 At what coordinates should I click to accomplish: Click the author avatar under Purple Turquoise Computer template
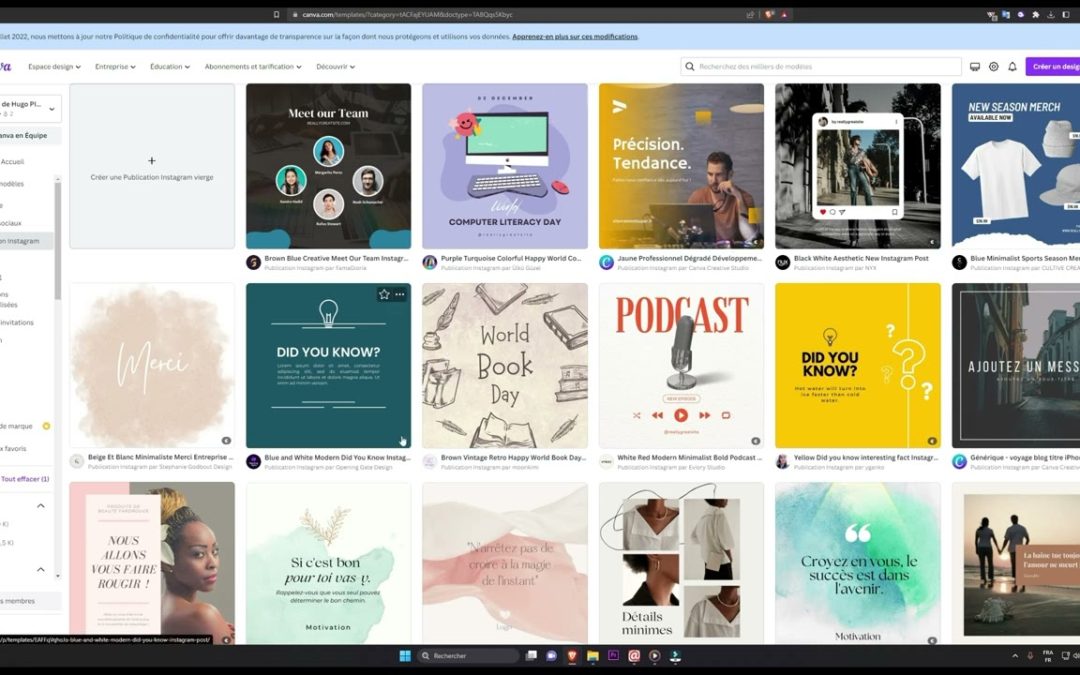pyautogui.click(x=430, y=262)
